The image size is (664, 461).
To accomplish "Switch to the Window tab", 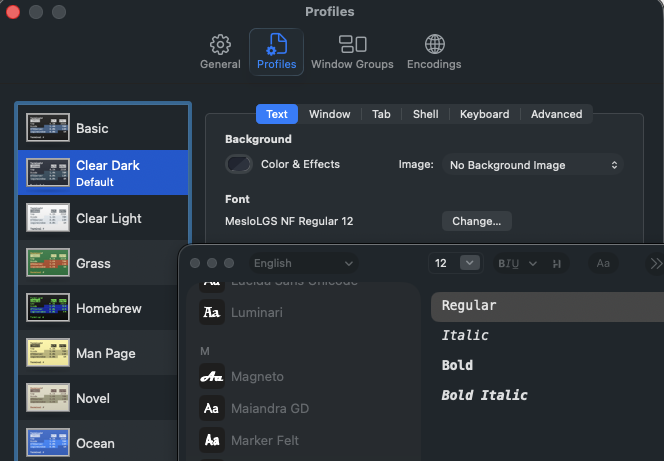I will coord(328,114).
